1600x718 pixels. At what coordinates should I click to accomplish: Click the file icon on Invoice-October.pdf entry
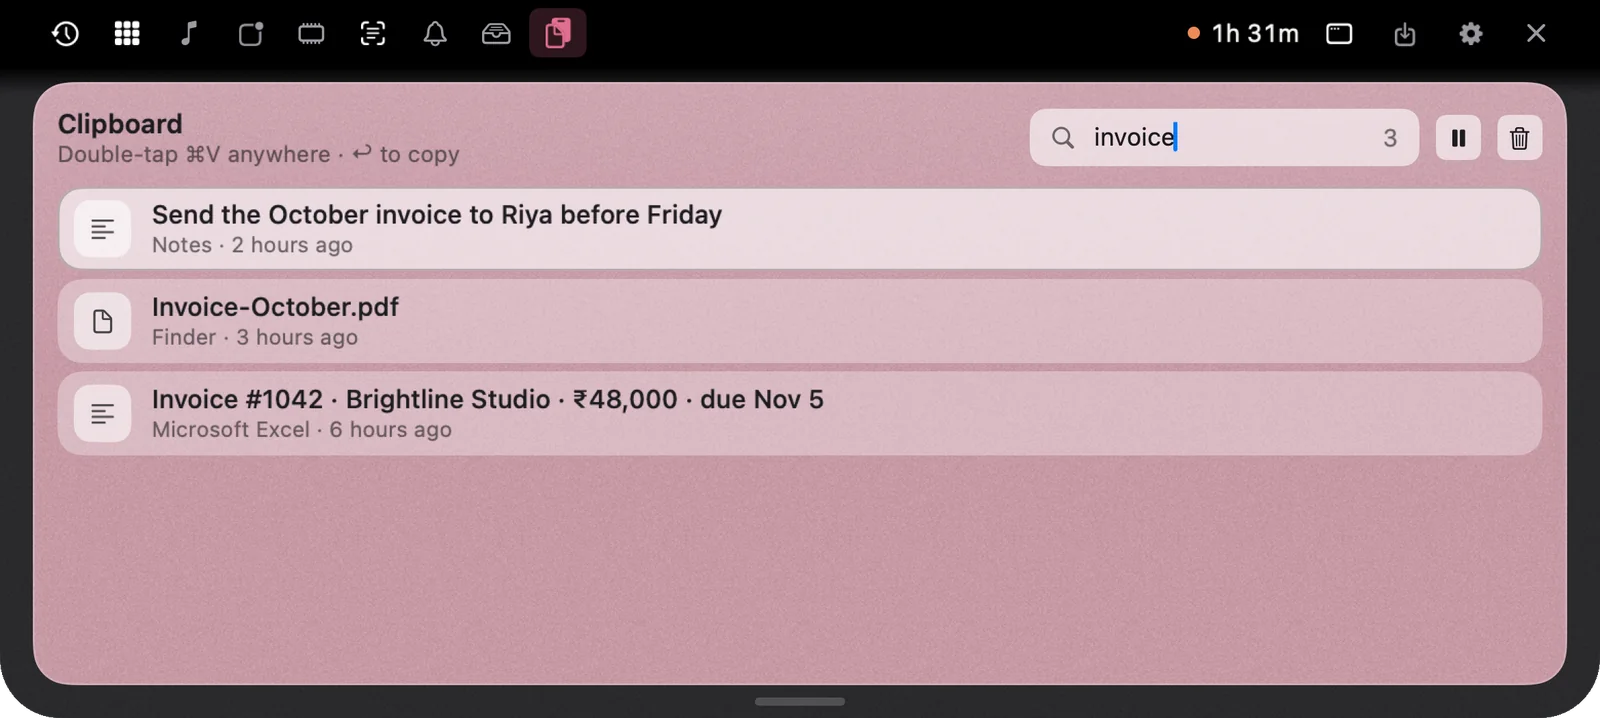[x=102, y=321]
